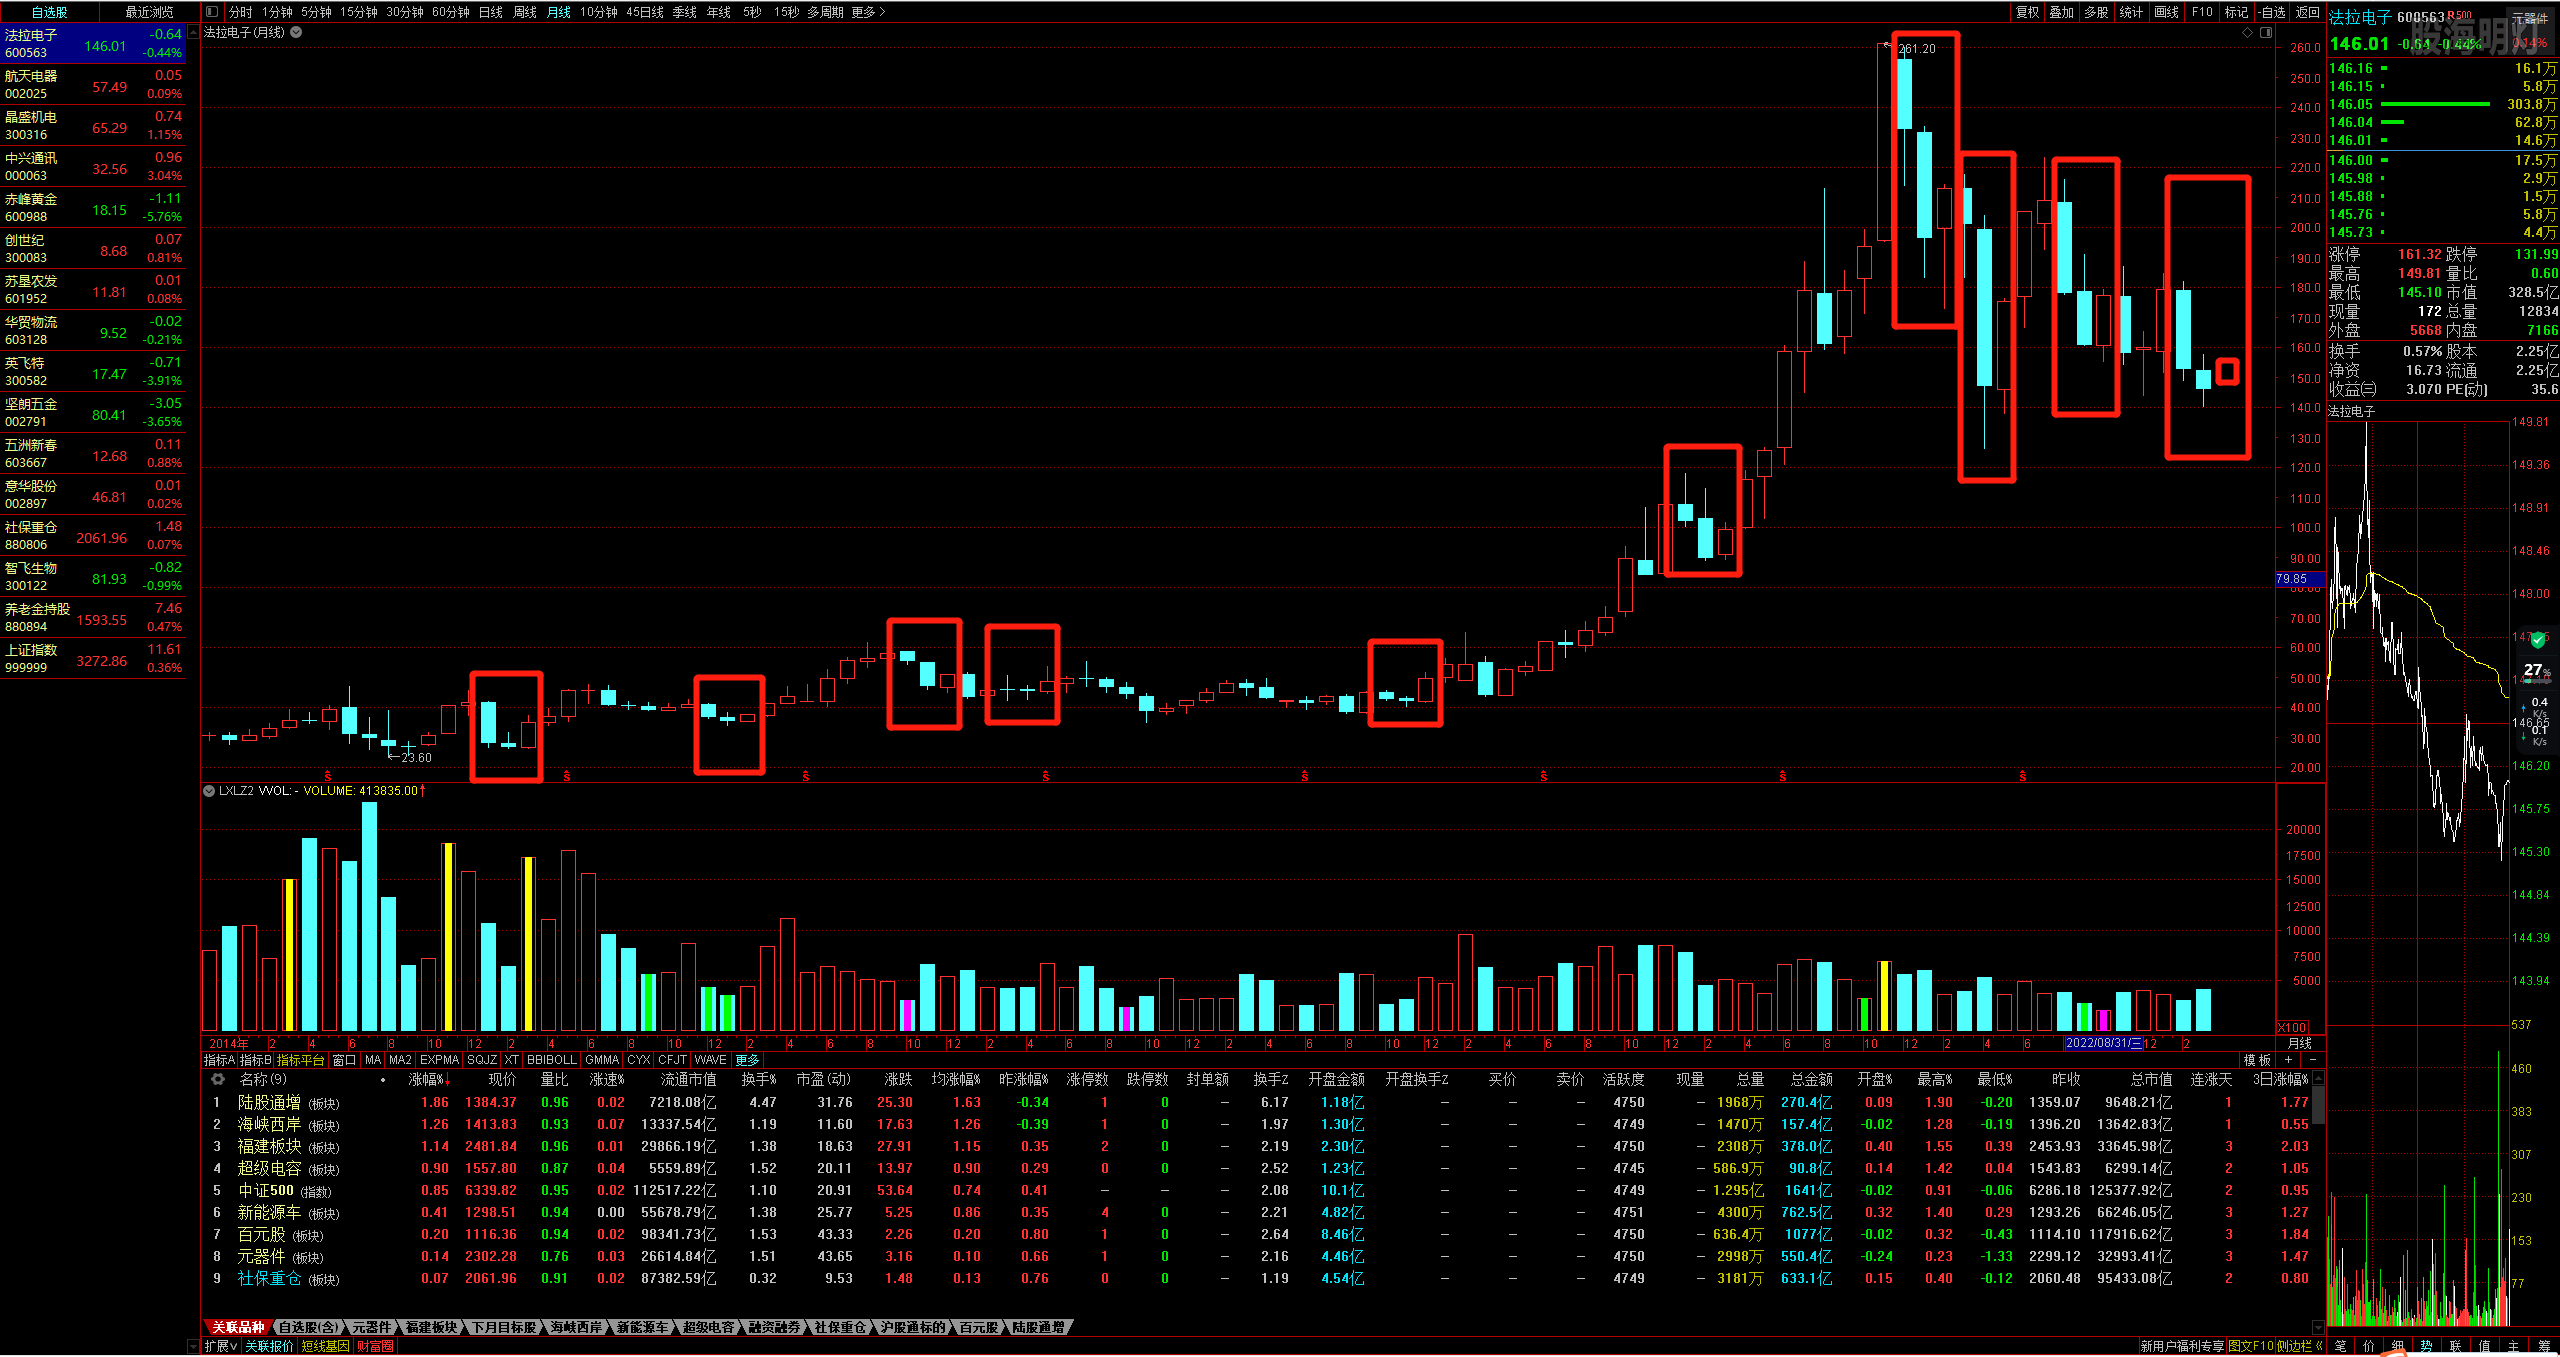Switch to 日线 chart period
2560x1357 pixels.
(x=490, y=12)
